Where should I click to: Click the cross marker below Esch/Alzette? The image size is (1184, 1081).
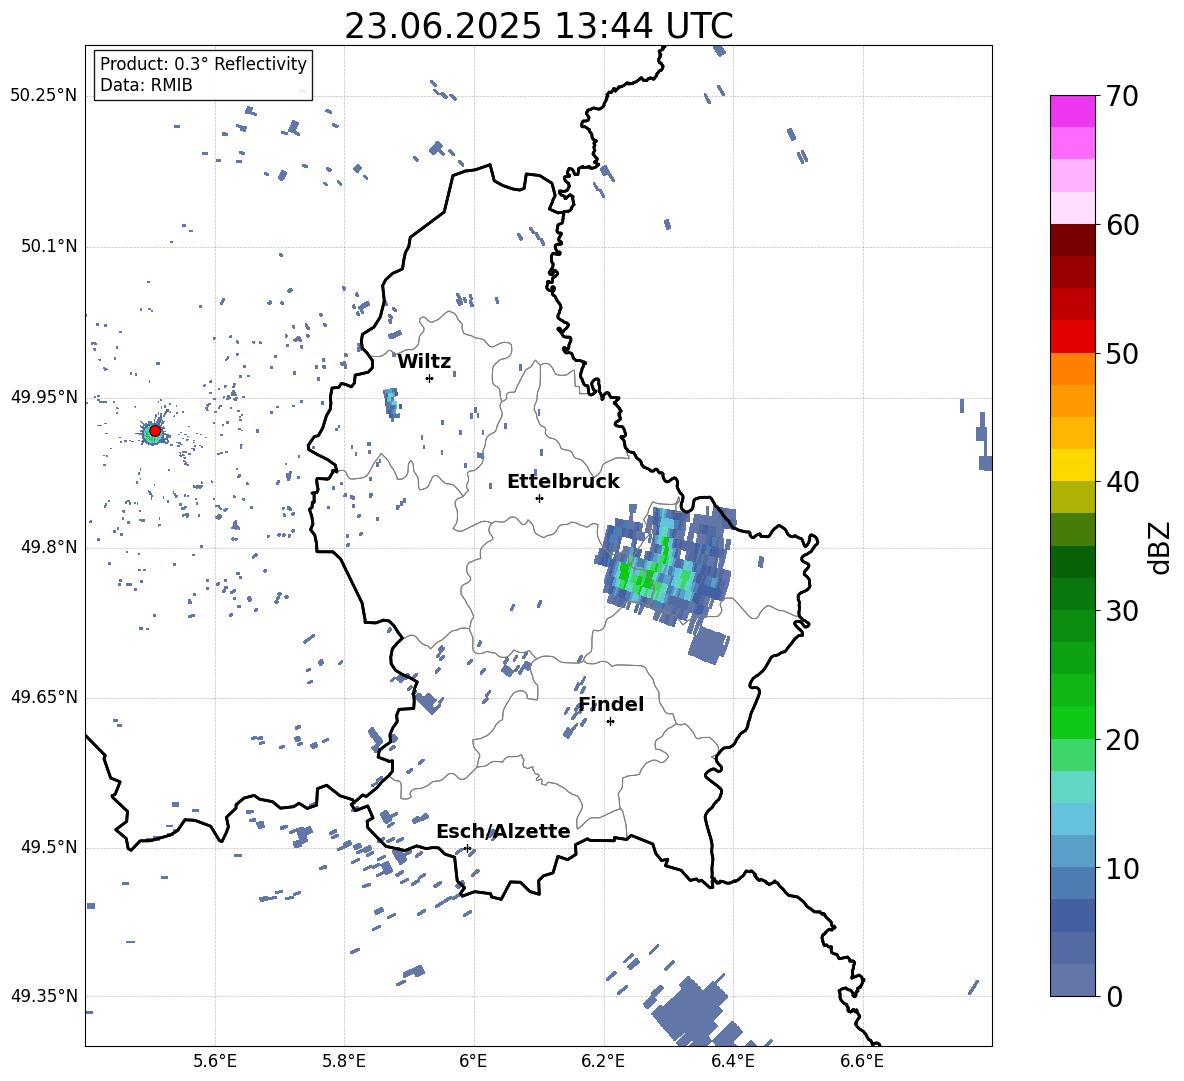467,848
